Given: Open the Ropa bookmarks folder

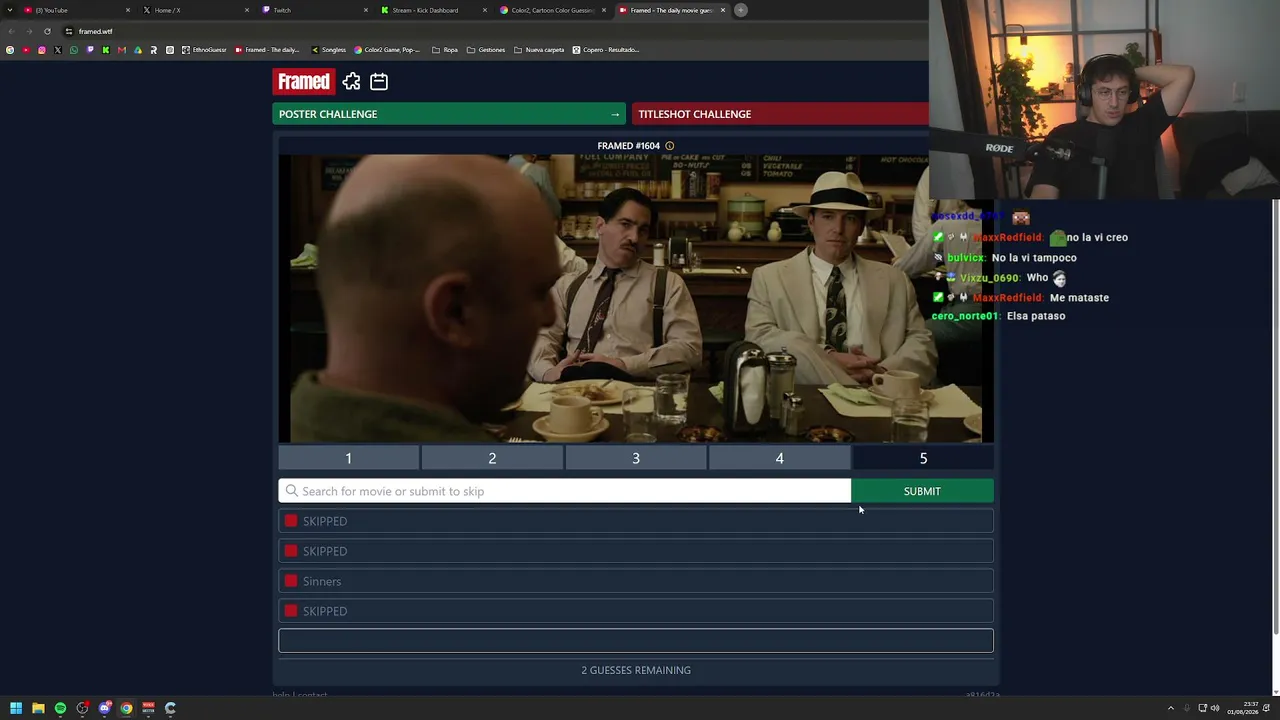Looking at the screenshot, I should [x=445, y=50].
